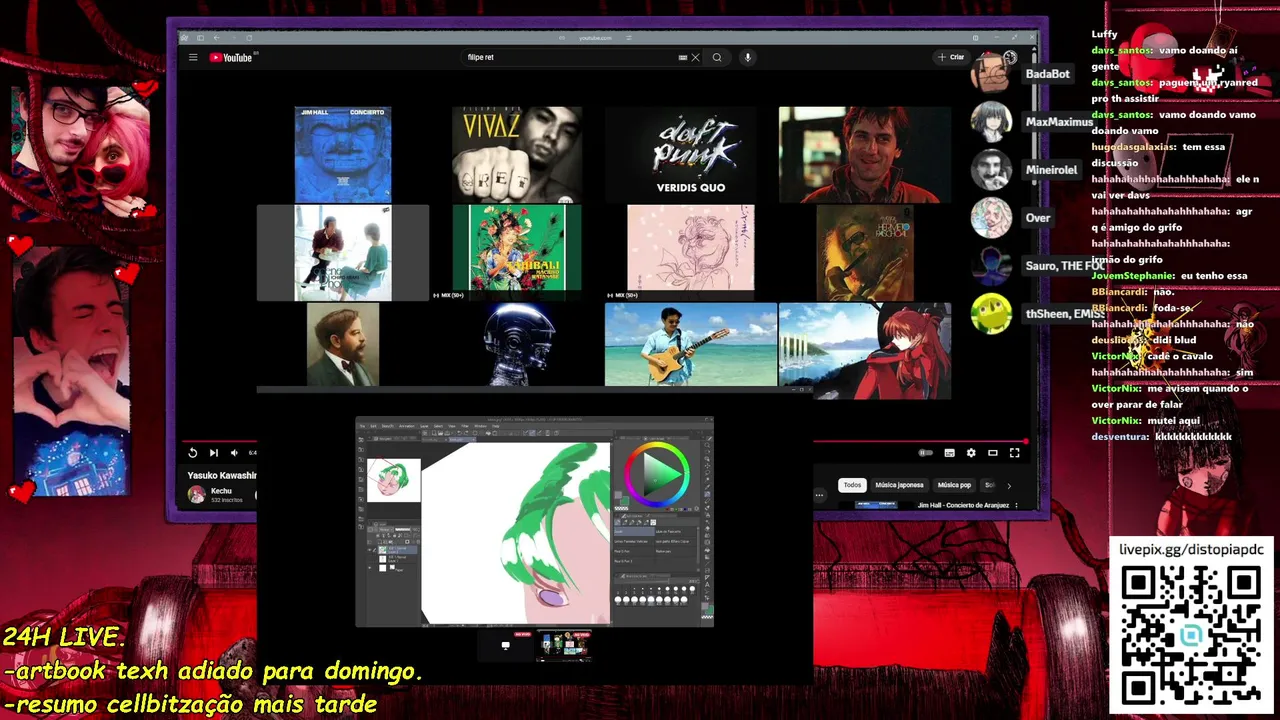The image size is (1280, 720).
Task: Toggle visibility eye of the top selected layer
Action: 371,549
